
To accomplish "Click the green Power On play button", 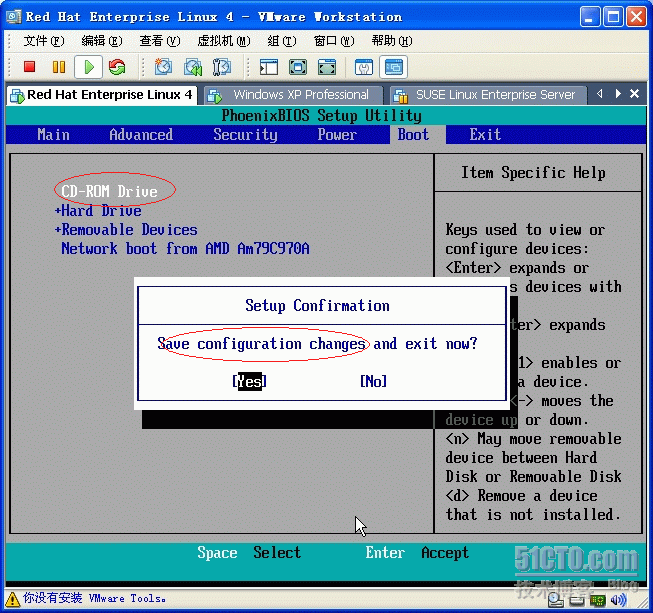I will [88, 67].
